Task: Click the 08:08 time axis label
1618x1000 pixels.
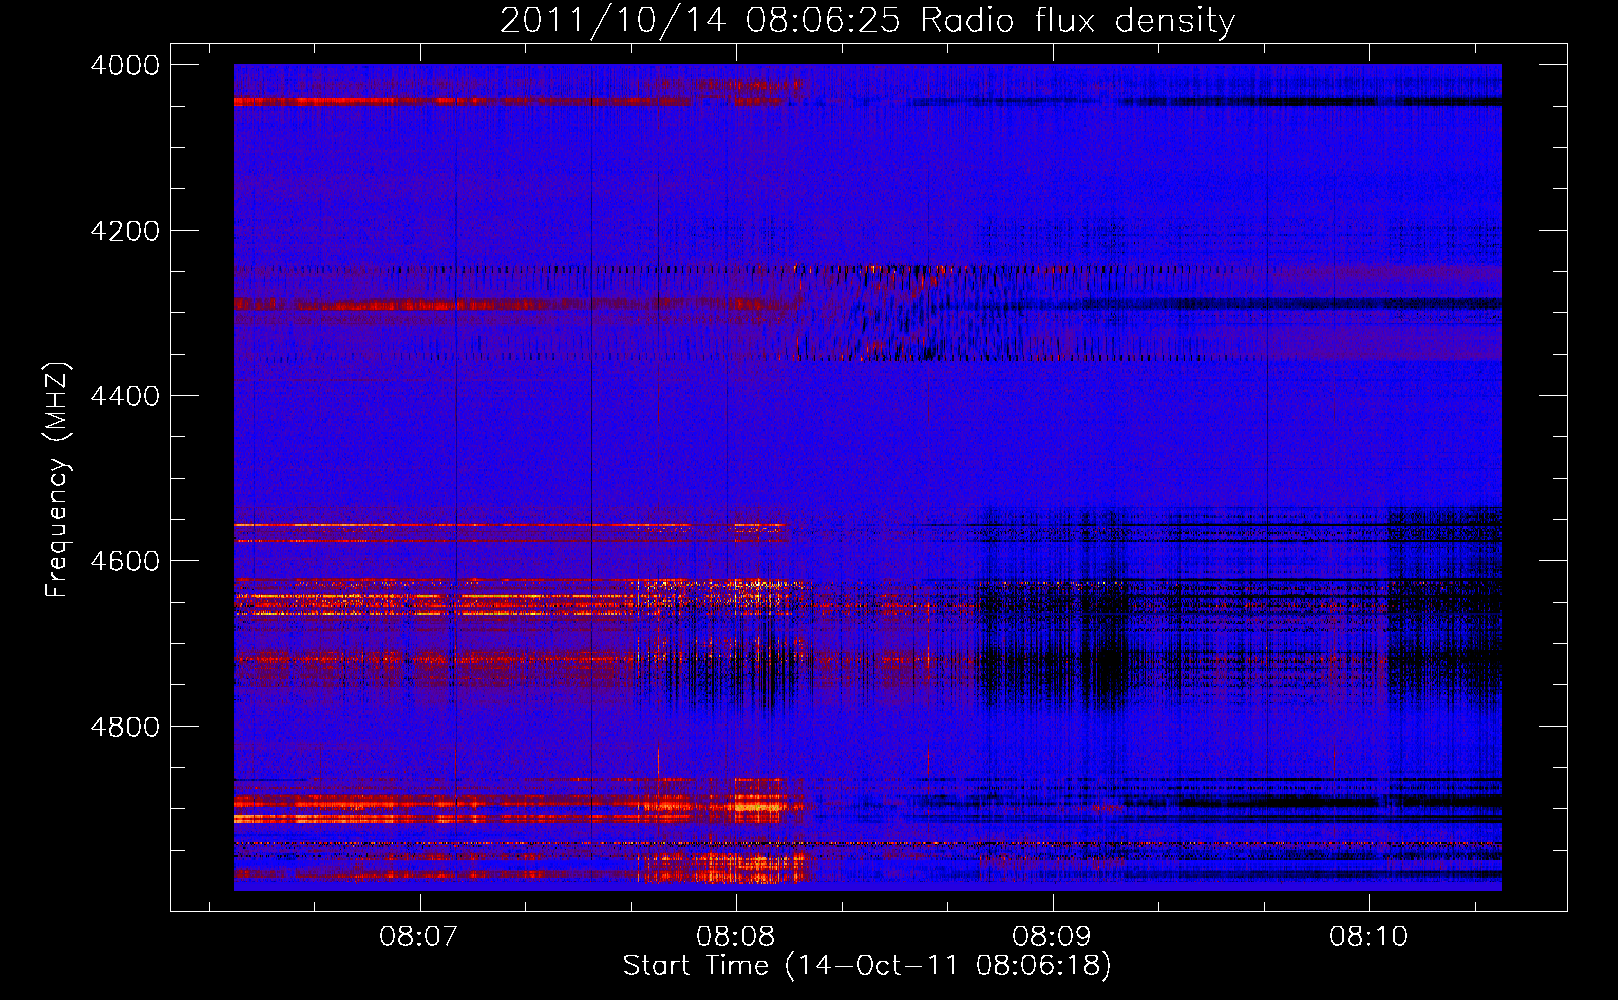Action: click(736, 936)
